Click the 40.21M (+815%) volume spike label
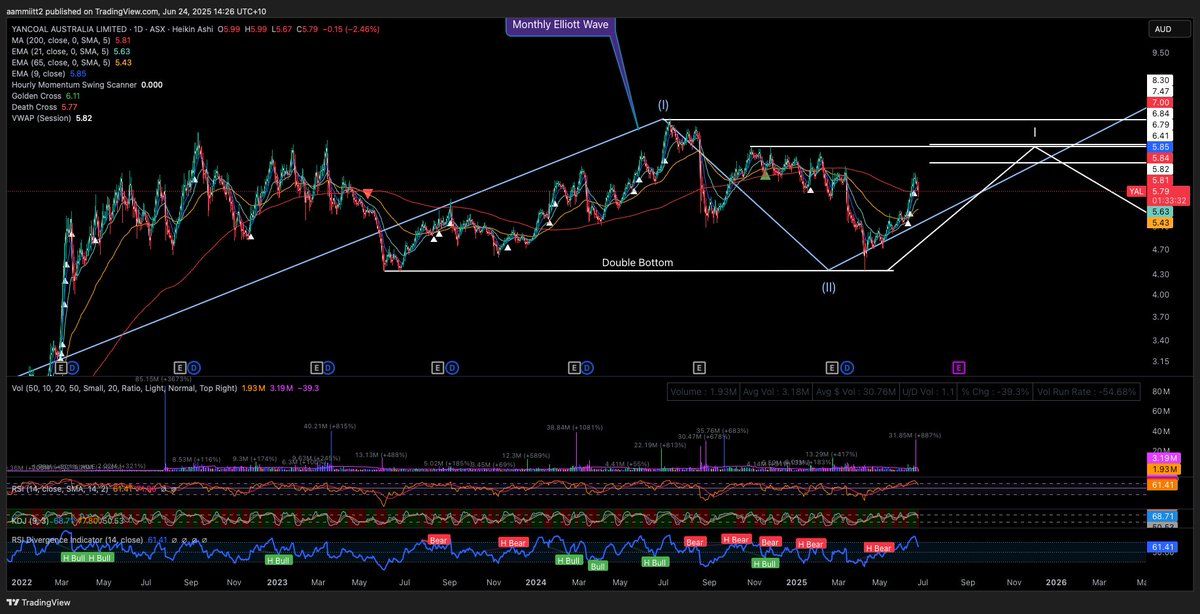The height and width of the screenshot is (614, 1200). 330,425
